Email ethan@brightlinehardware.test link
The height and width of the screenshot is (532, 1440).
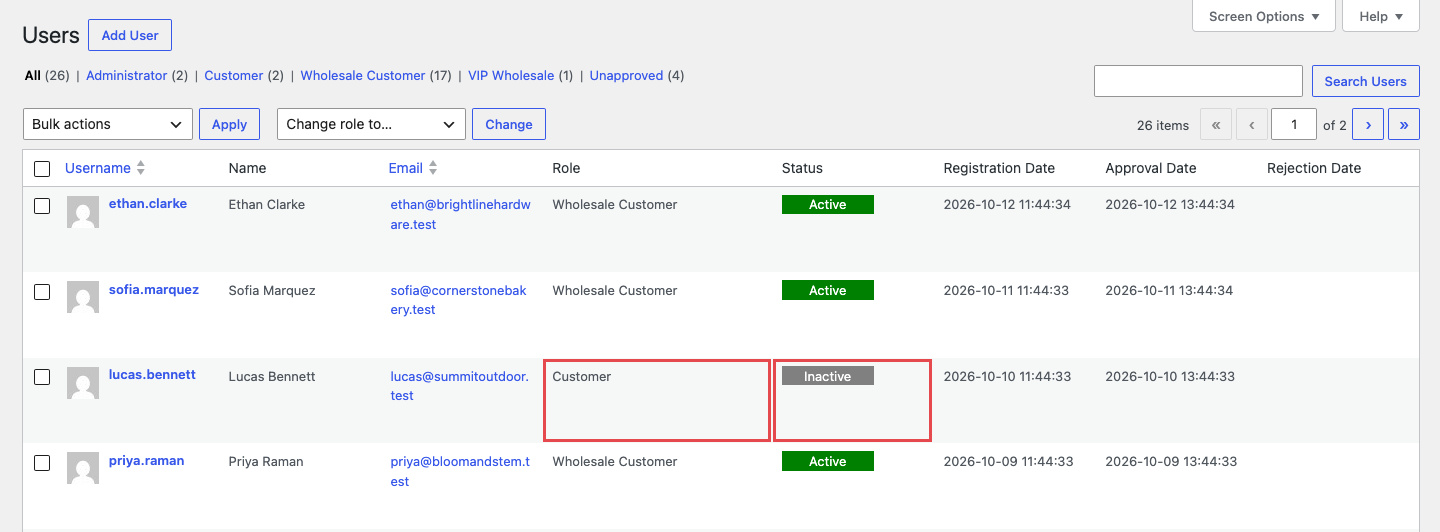[x=460, y=214]
